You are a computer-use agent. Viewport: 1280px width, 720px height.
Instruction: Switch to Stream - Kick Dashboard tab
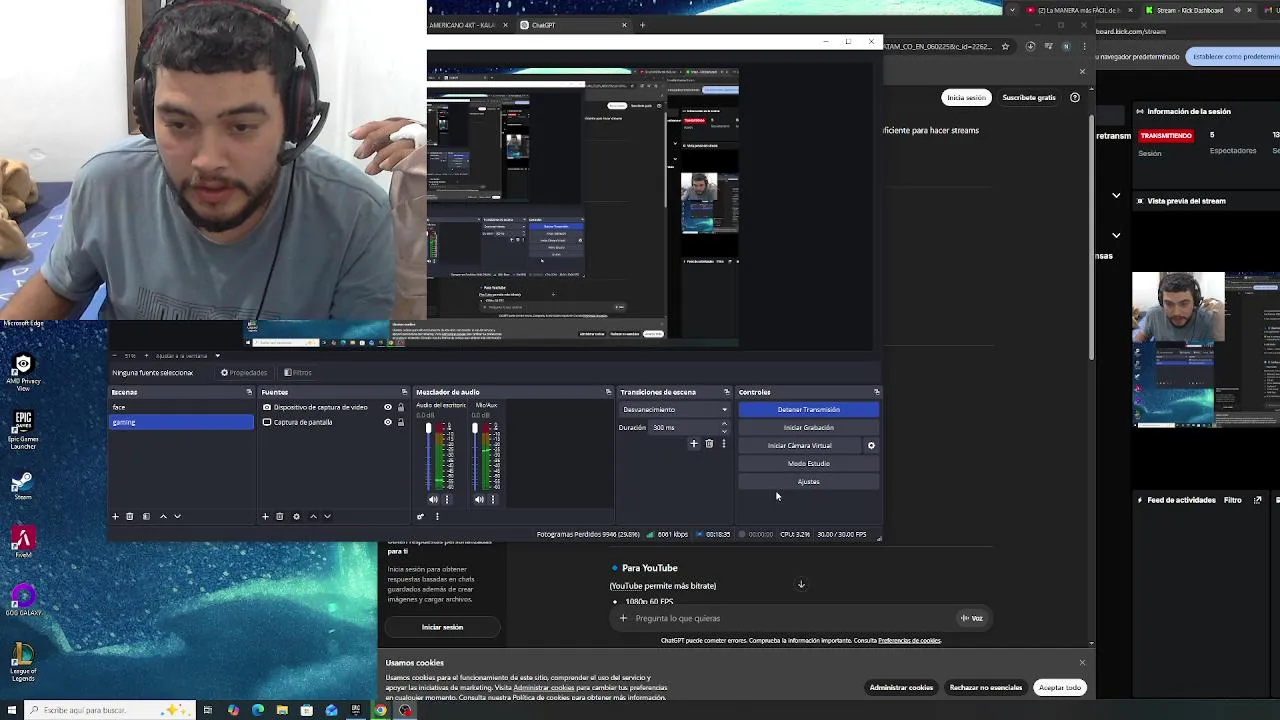pyautogui.click(x=1197, y=10)
